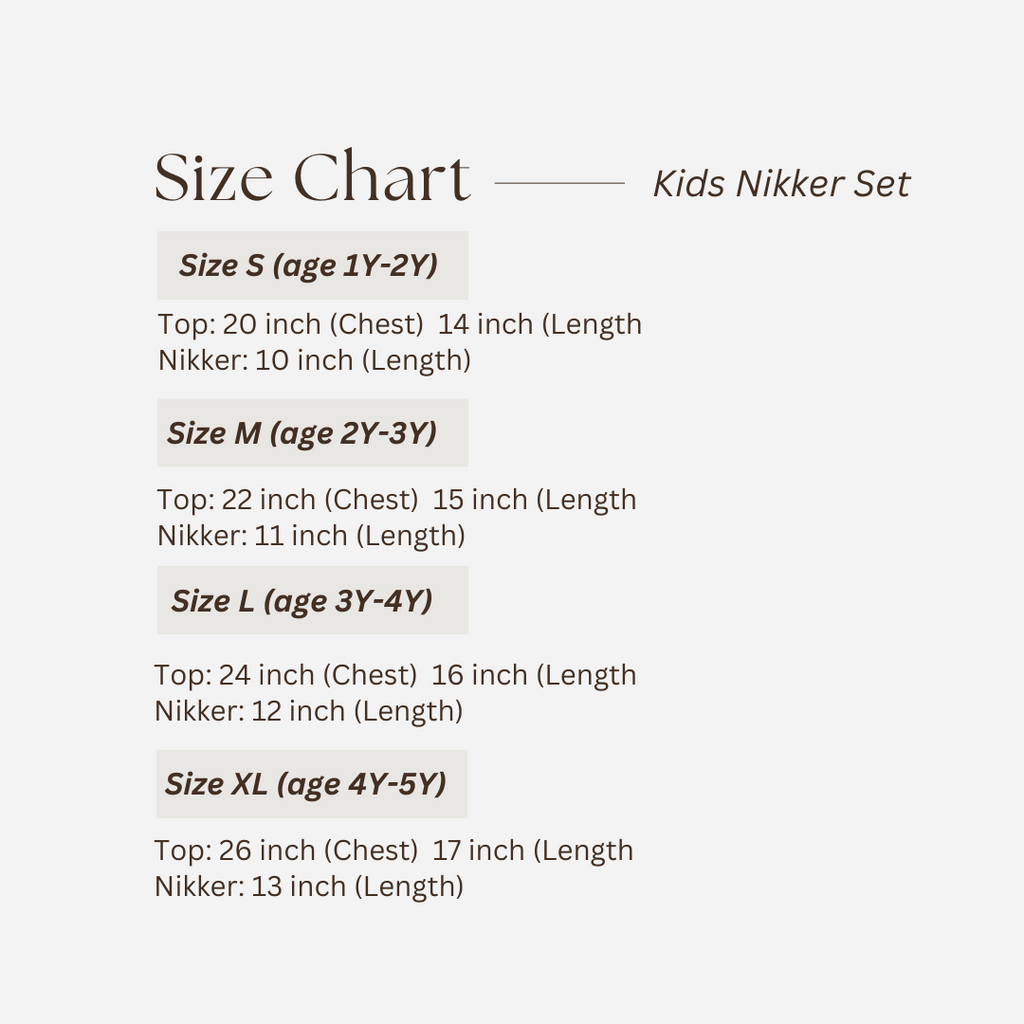Click 'Nikker: 10 inch (Length)' line

point(314,361)
